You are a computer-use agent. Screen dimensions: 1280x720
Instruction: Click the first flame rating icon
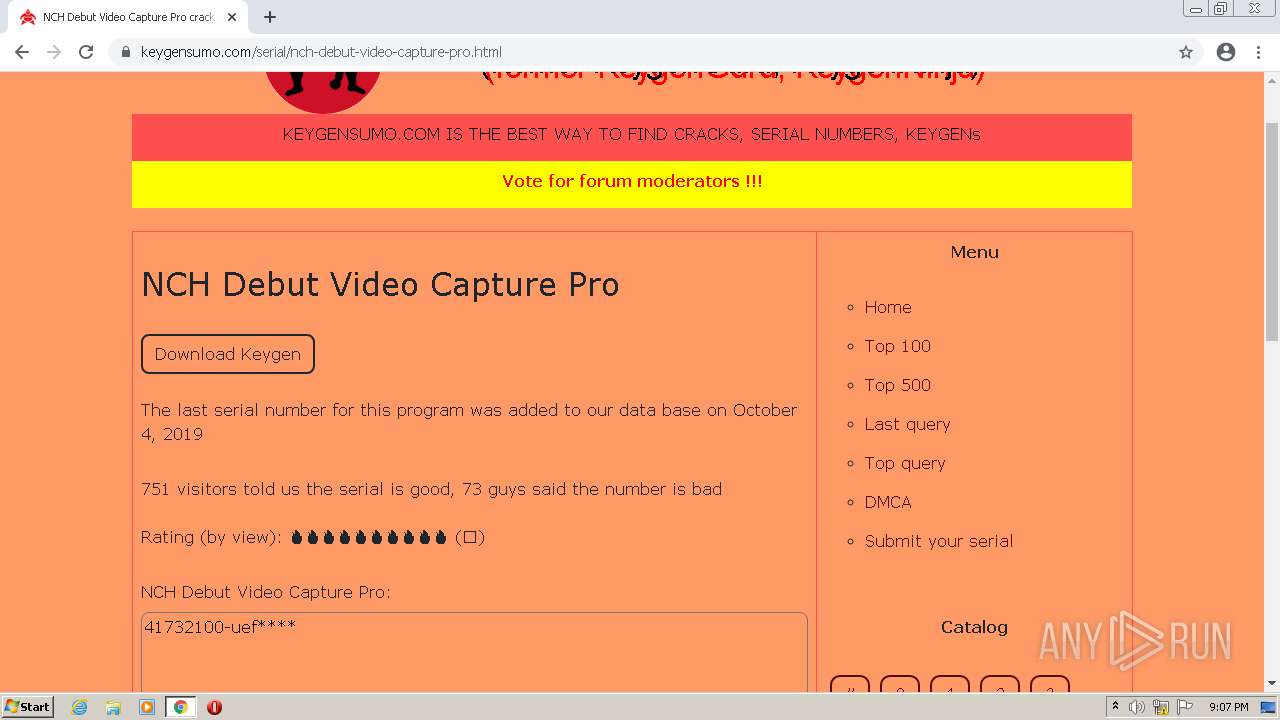(x=297, y=537)
